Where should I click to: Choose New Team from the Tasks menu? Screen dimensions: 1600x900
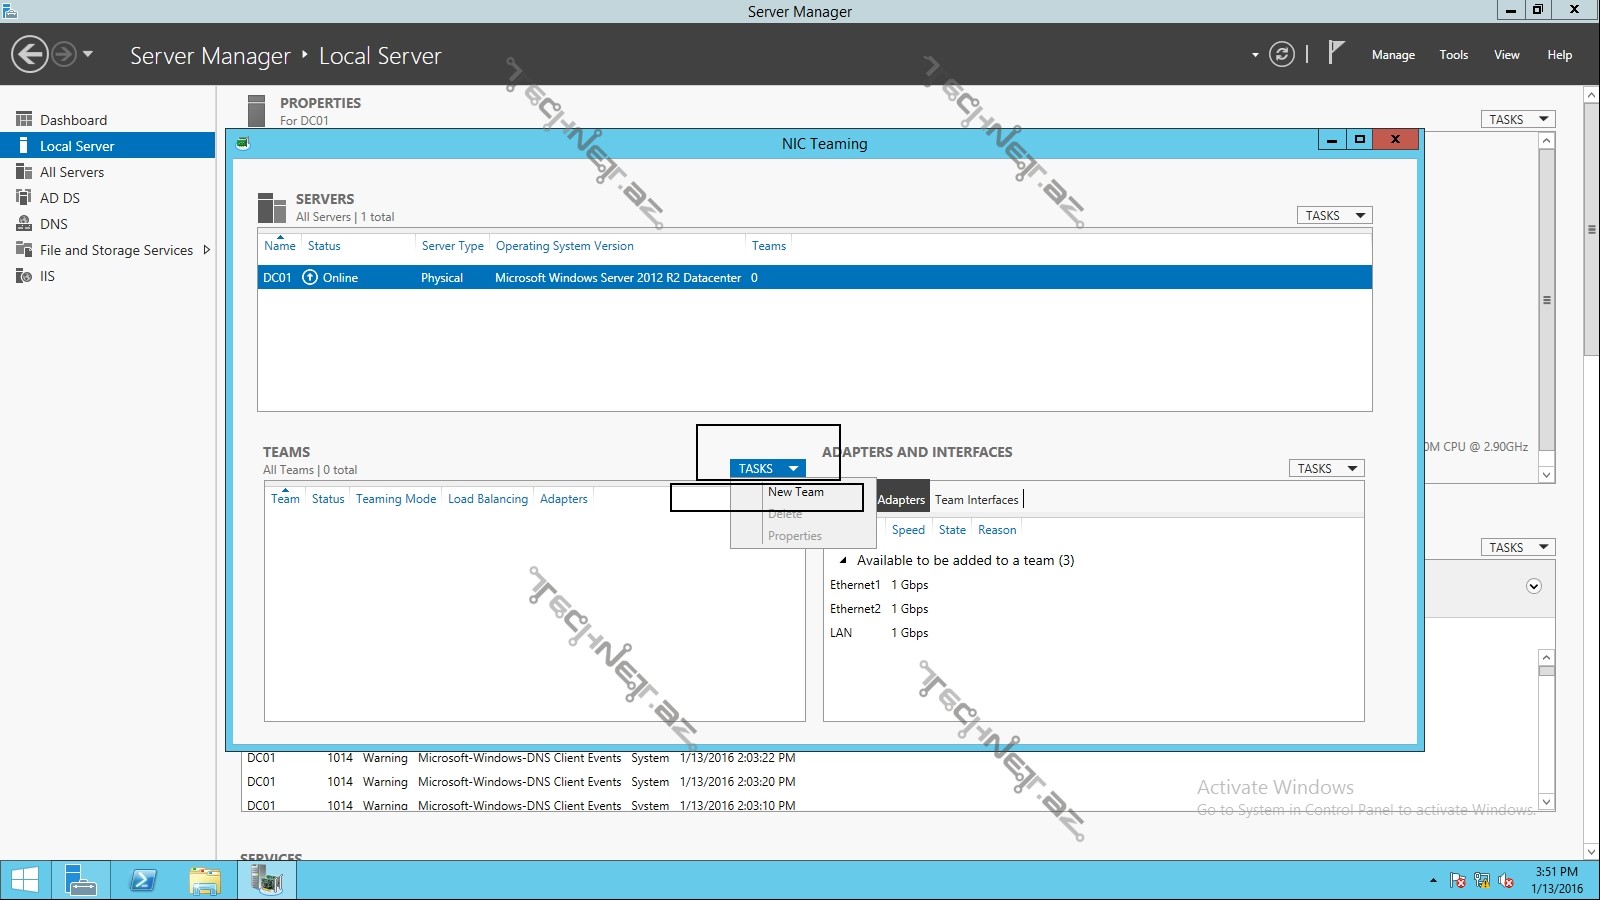pos(796,492)
